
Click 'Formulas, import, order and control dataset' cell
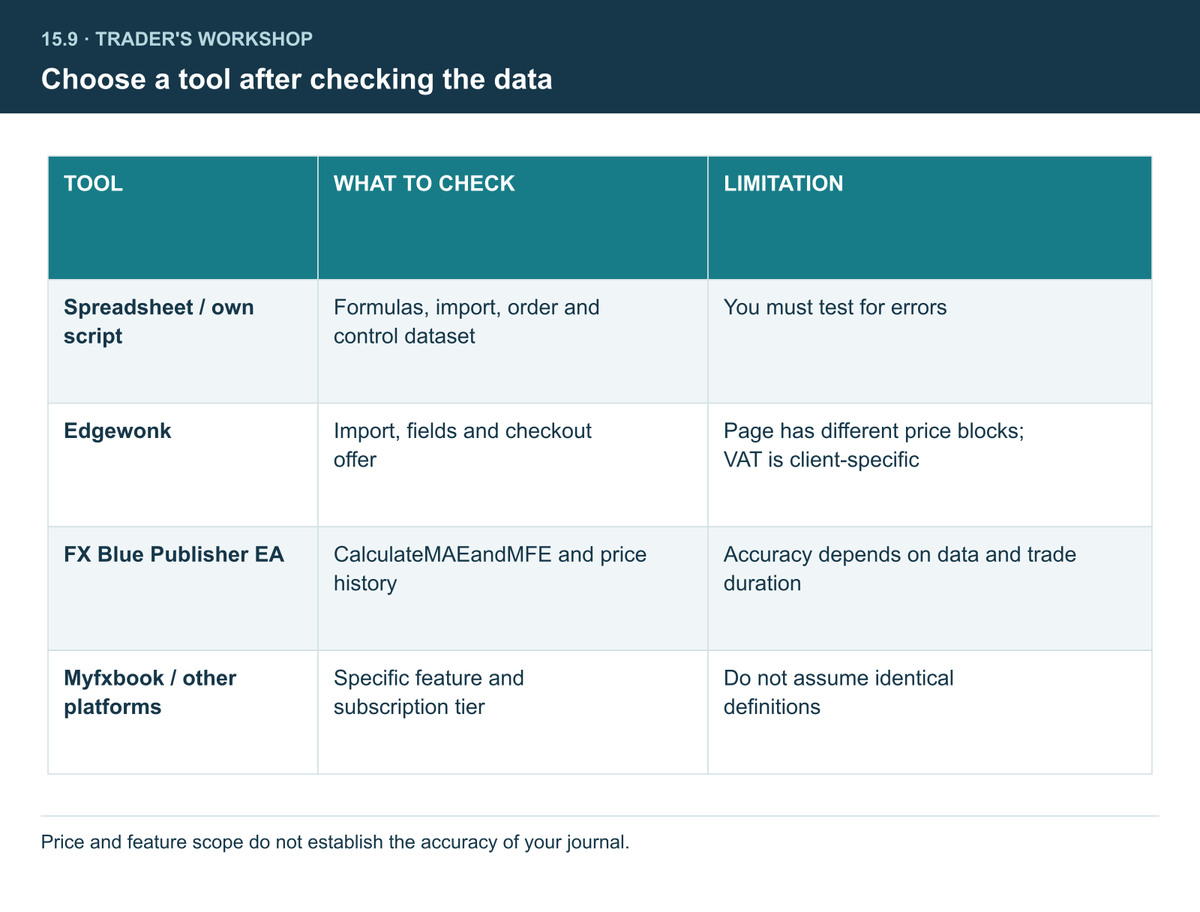point(513,341)
